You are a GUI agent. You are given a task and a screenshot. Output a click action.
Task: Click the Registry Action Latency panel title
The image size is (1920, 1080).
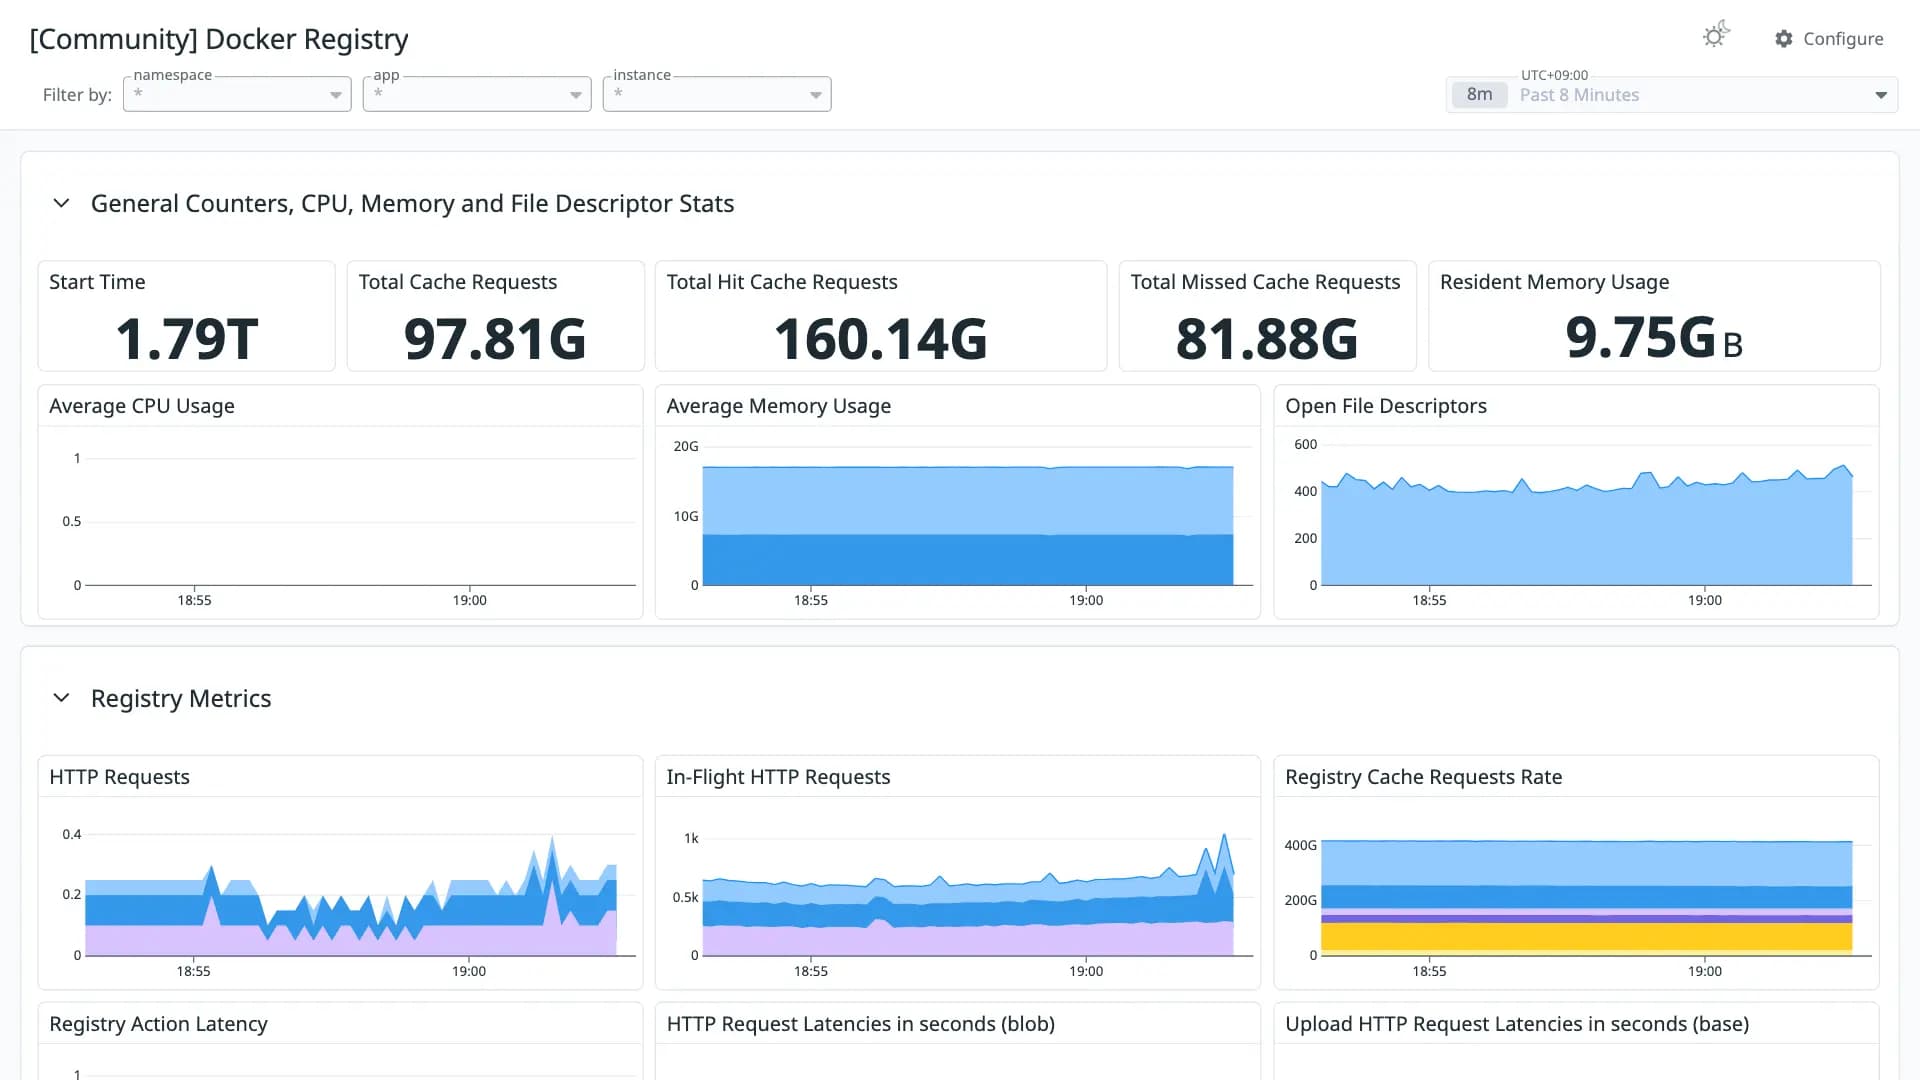158,1024
